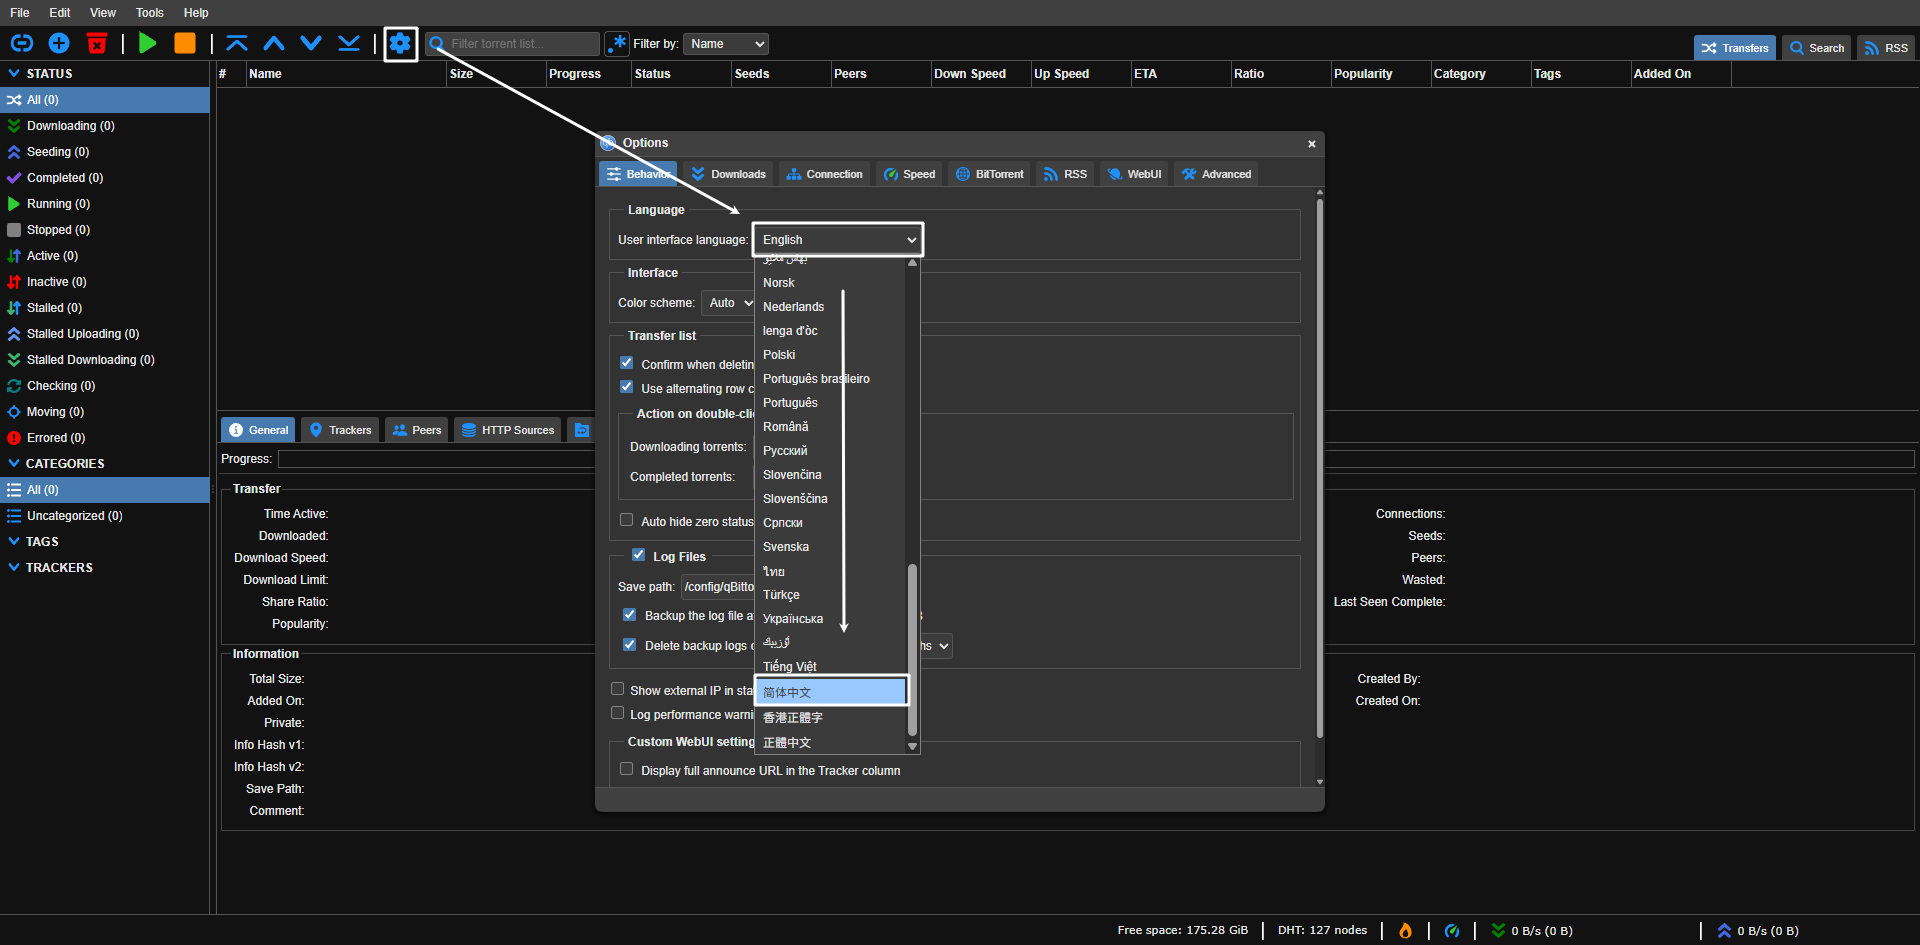Click the Filter torrent list input field
Screen dimensions: 1920x945
(521, 44)
